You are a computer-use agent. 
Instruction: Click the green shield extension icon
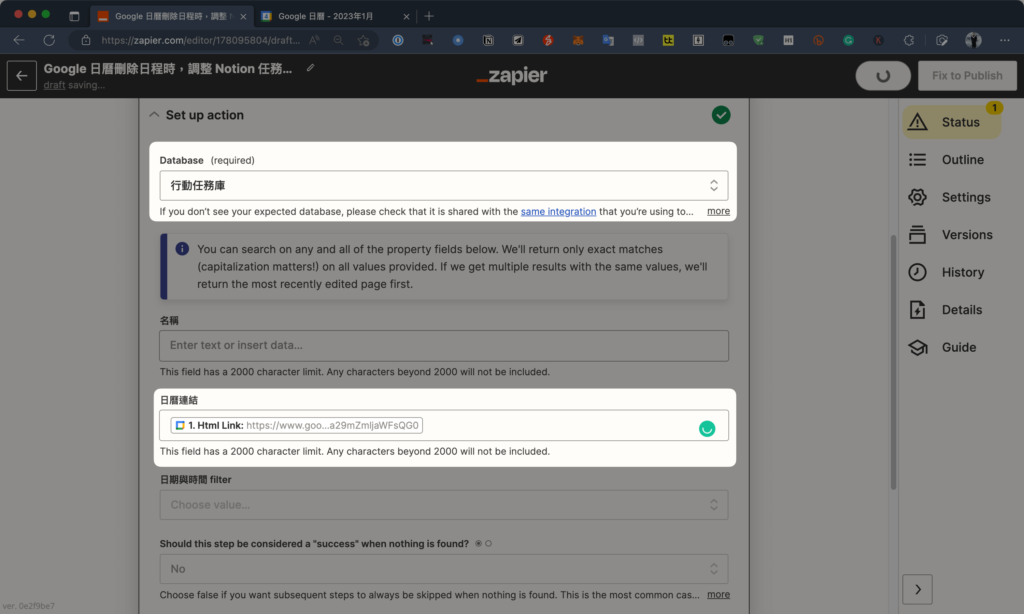pyautogui.click(x=758, y=40)
